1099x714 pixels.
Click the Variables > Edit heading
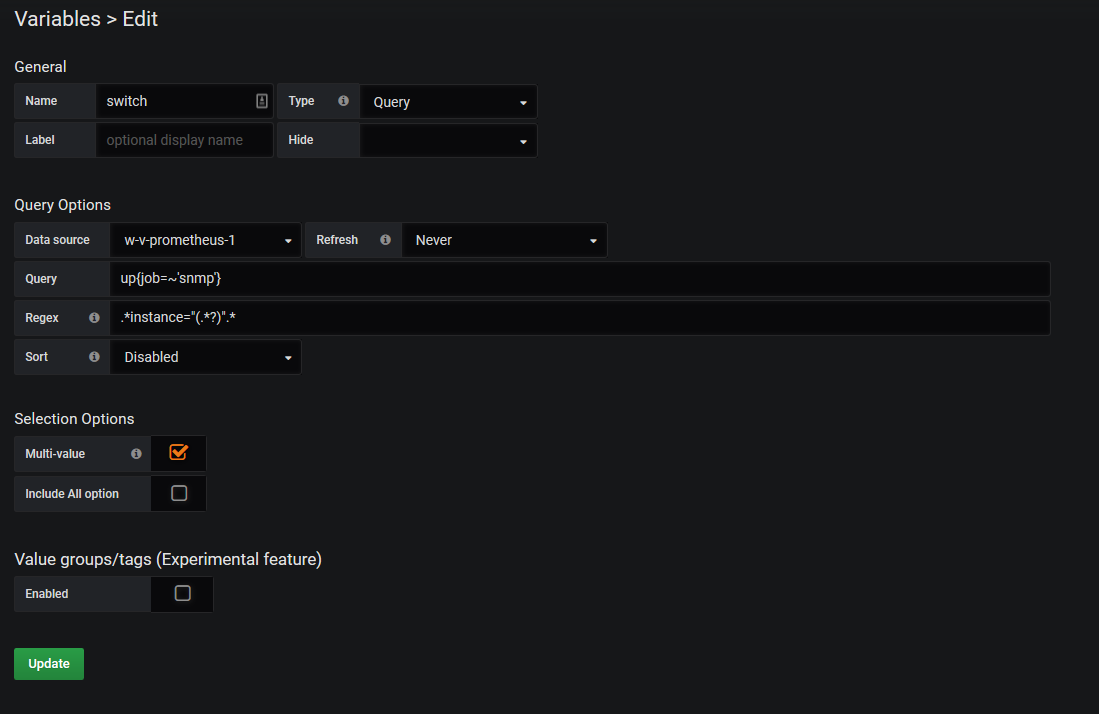(x=86, y=19)
